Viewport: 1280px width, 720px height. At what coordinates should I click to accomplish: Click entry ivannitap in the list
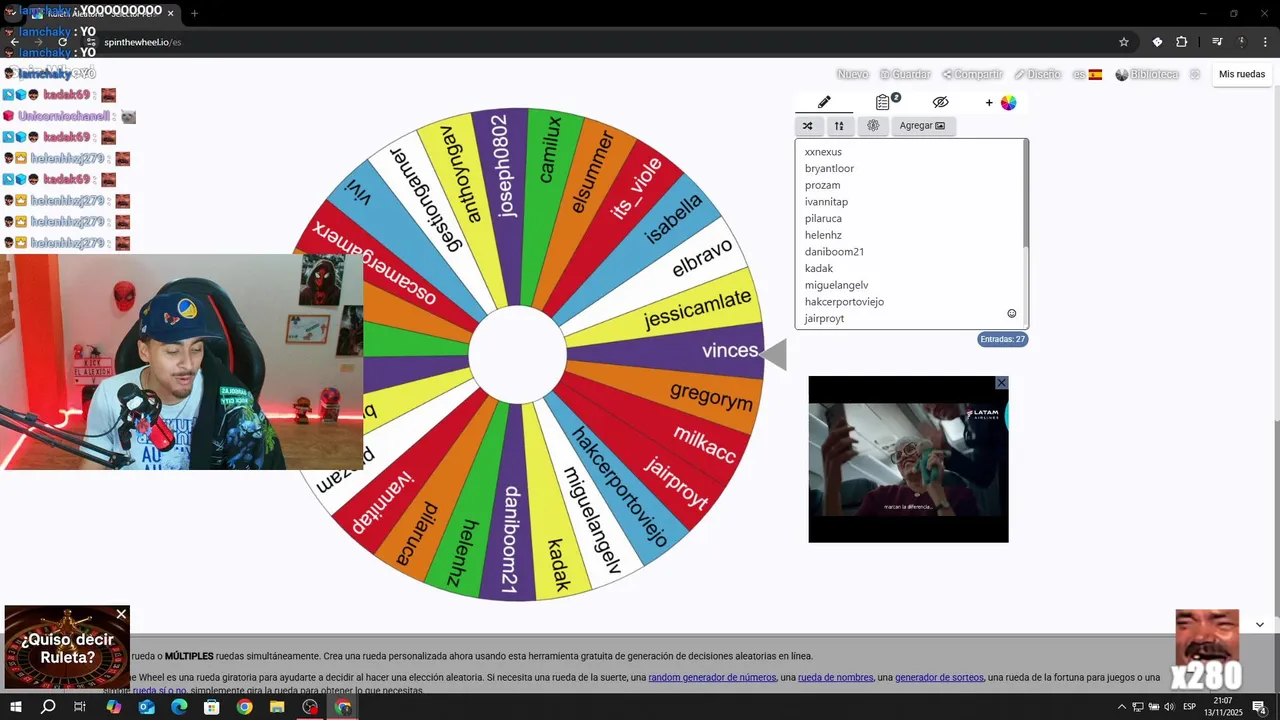point(826,202)
